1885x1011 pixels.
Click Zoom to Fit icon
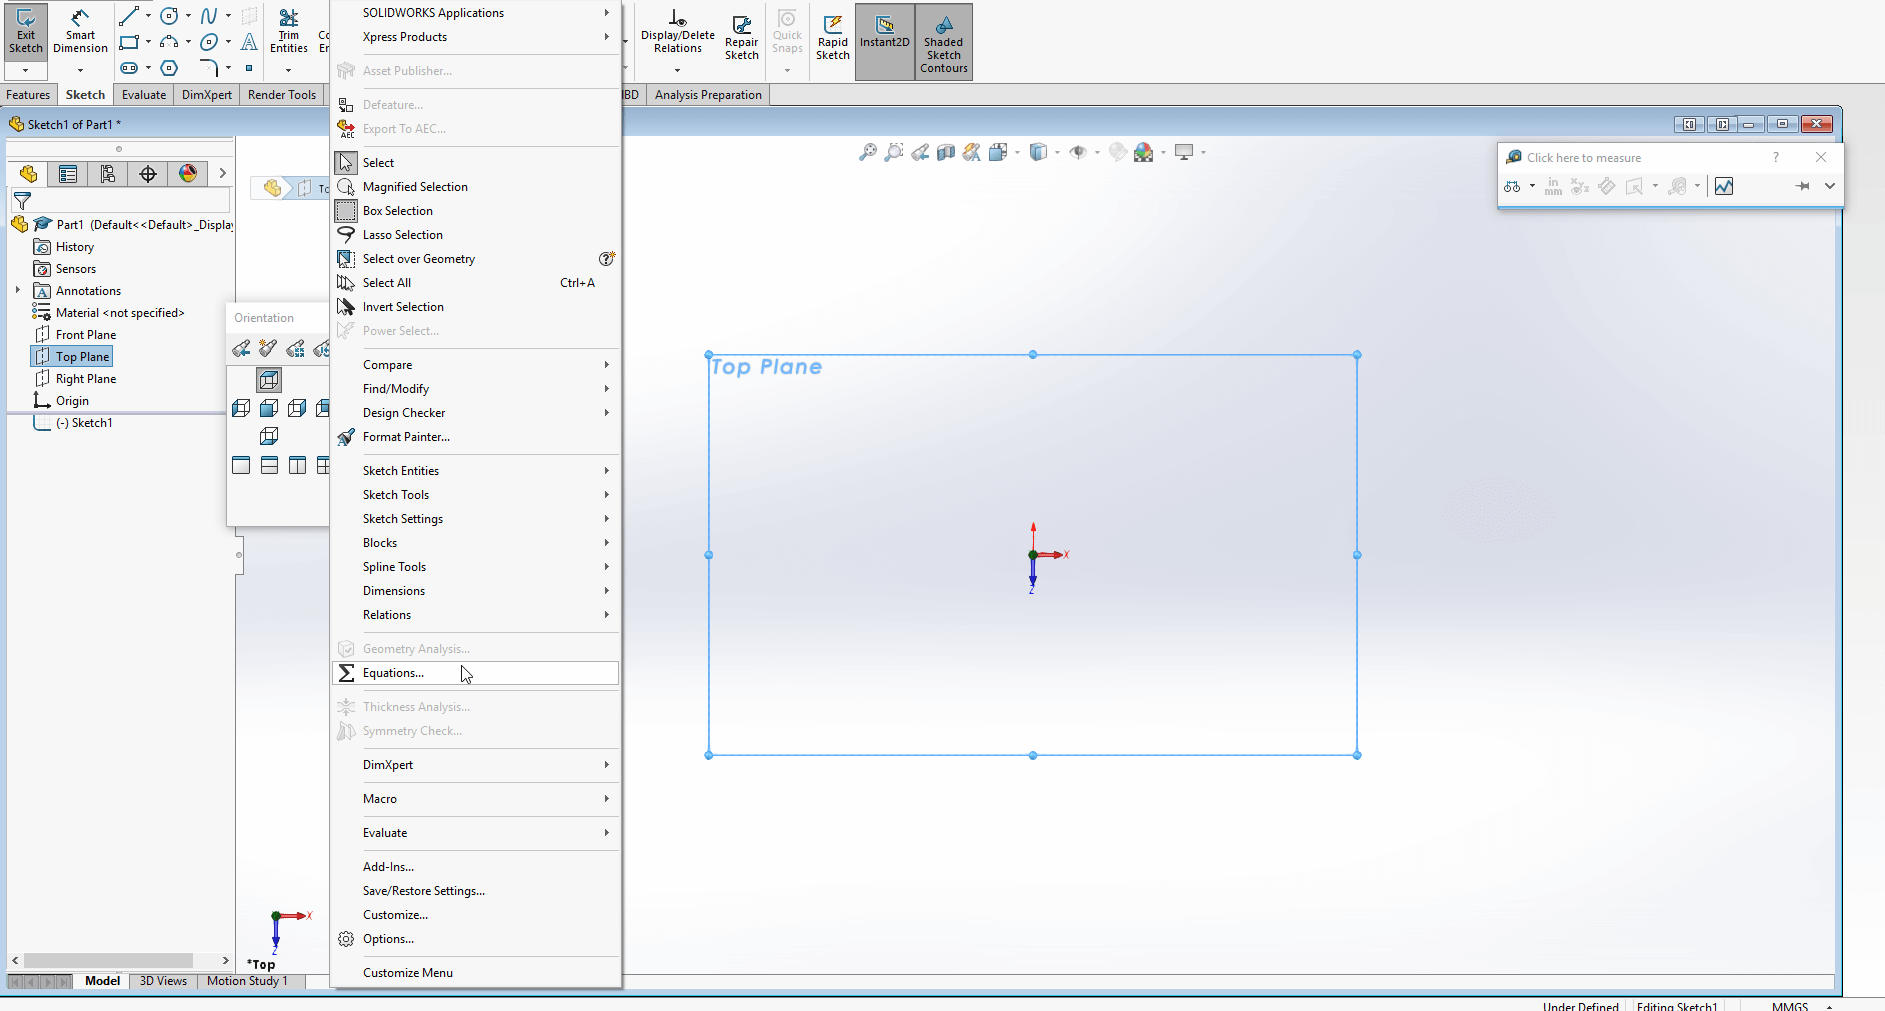[x=868, y=152]
